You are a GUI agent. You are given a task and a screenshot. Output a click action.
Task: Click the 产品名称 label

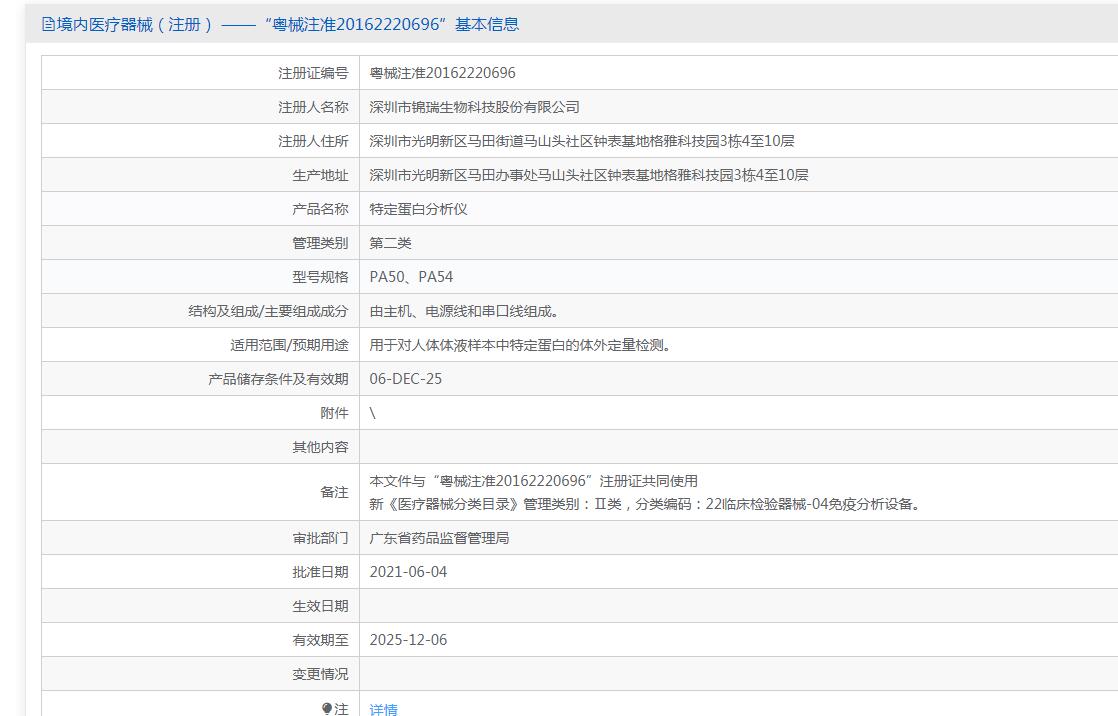point(320,209)
